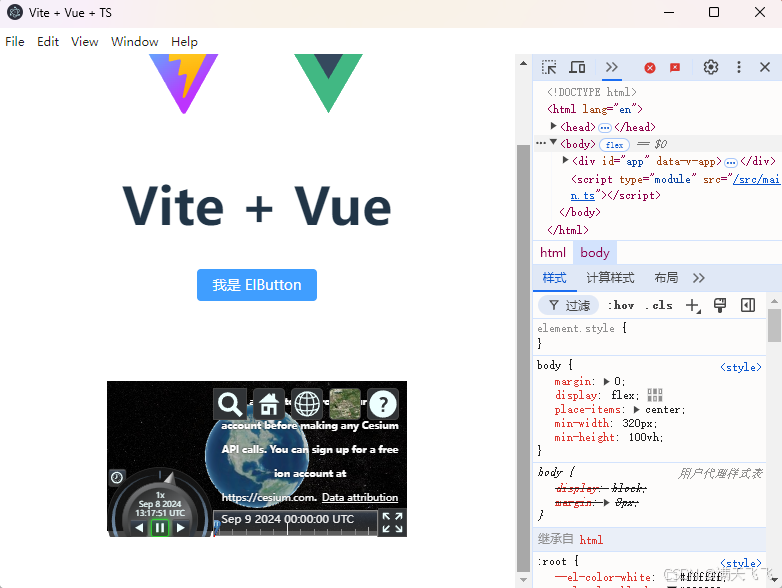The height and width of the screenshot is (588, 782).
Task: Show more style pane tabs chevron
Action: coord(698,278)
